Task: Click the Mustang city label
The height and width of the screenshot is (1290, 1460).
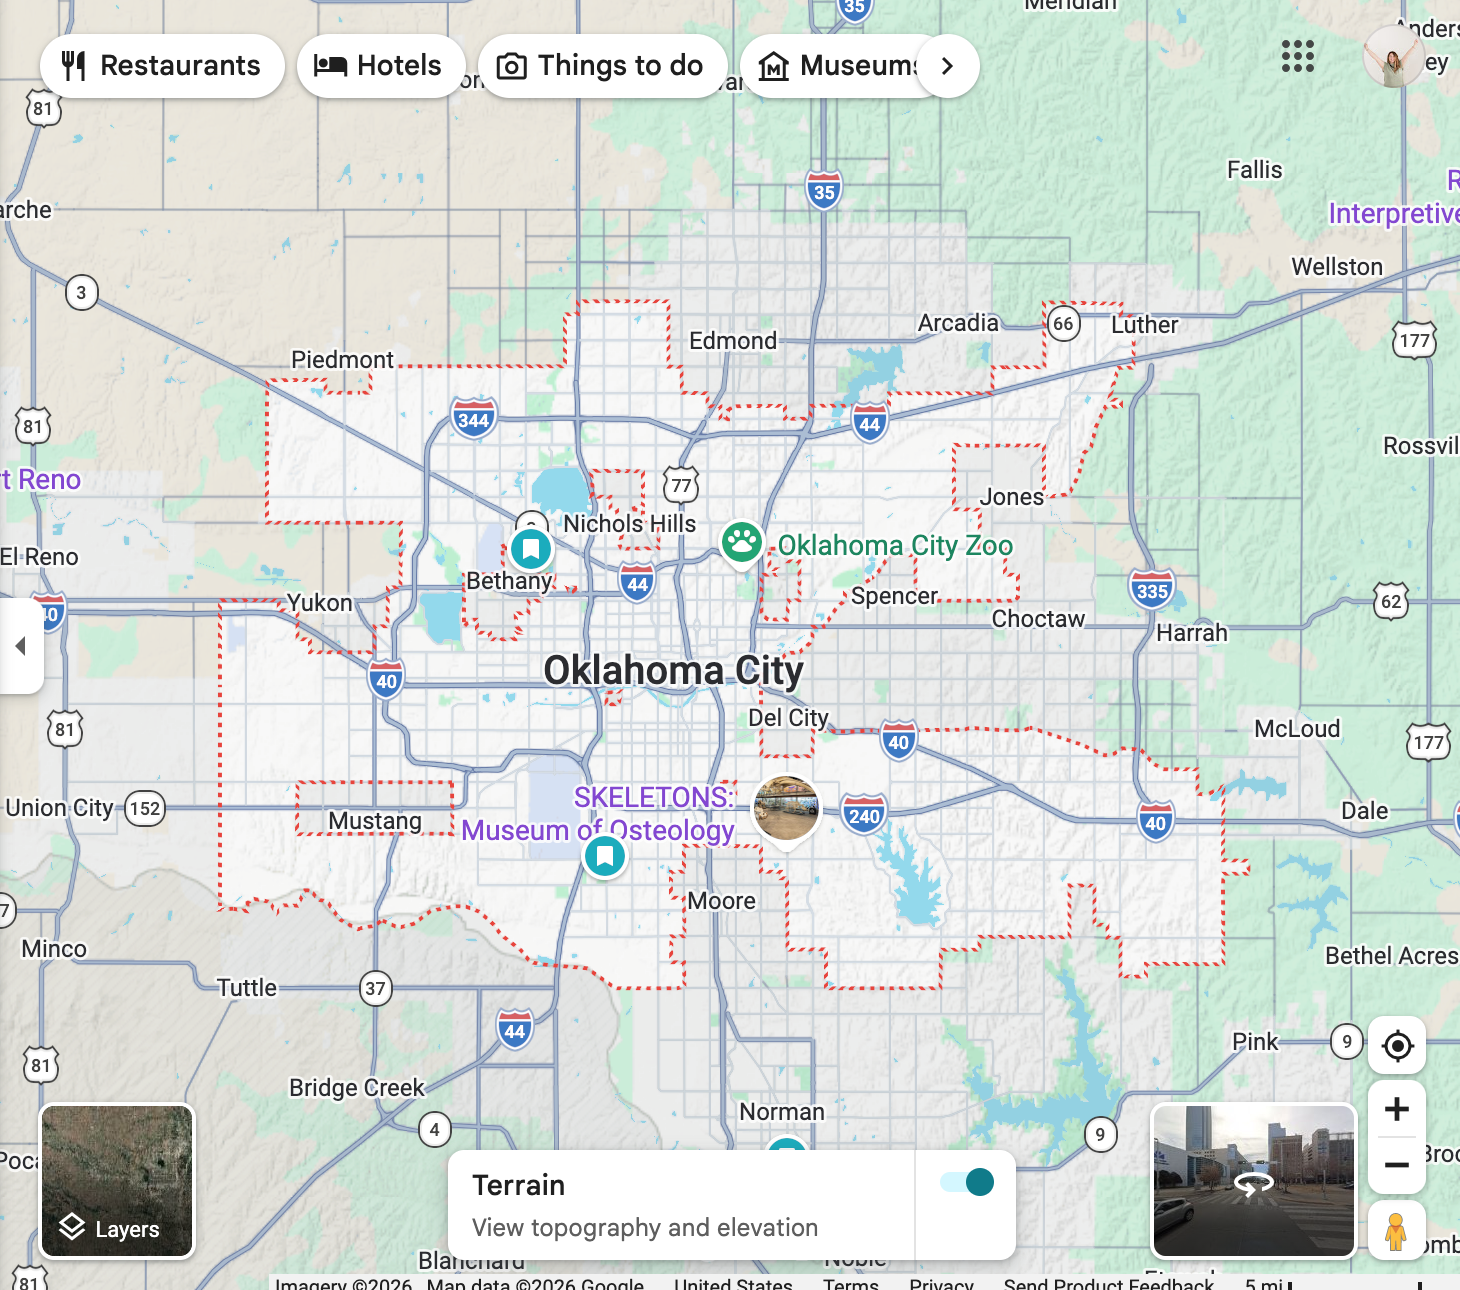Action: pos(375,821)
